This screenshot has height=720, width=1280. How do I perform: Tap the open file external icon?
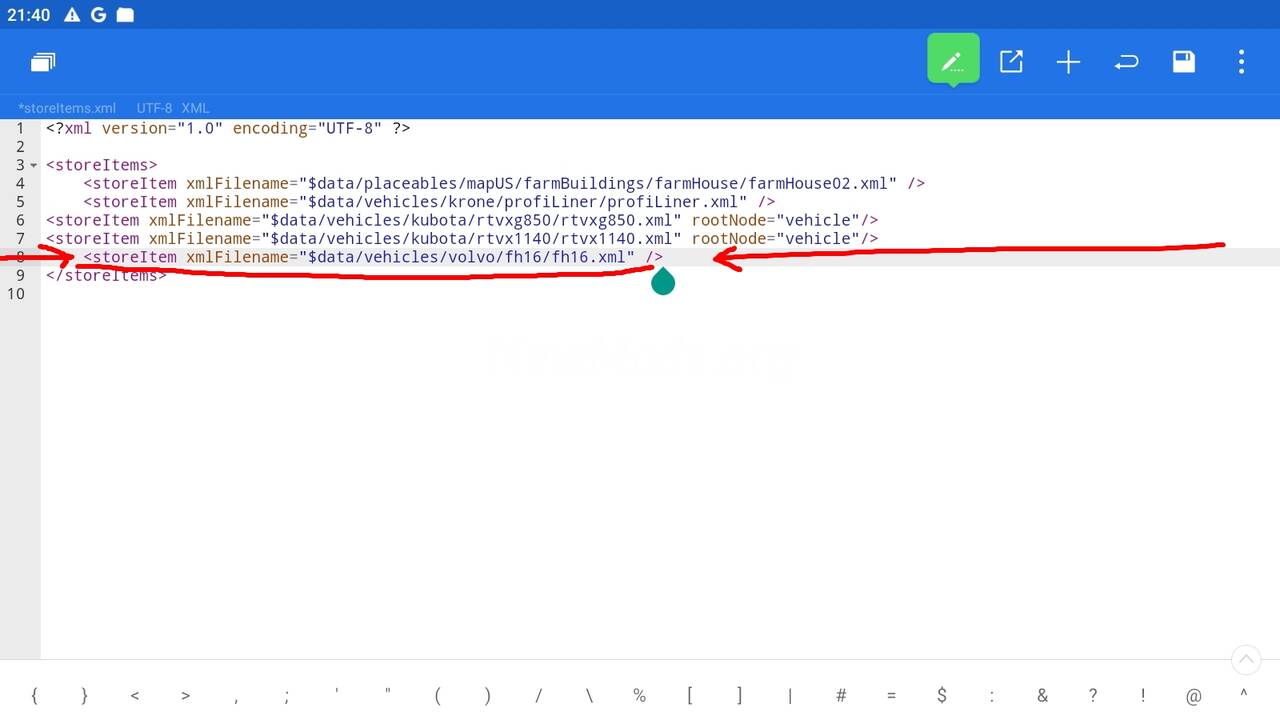[1011, 62]
